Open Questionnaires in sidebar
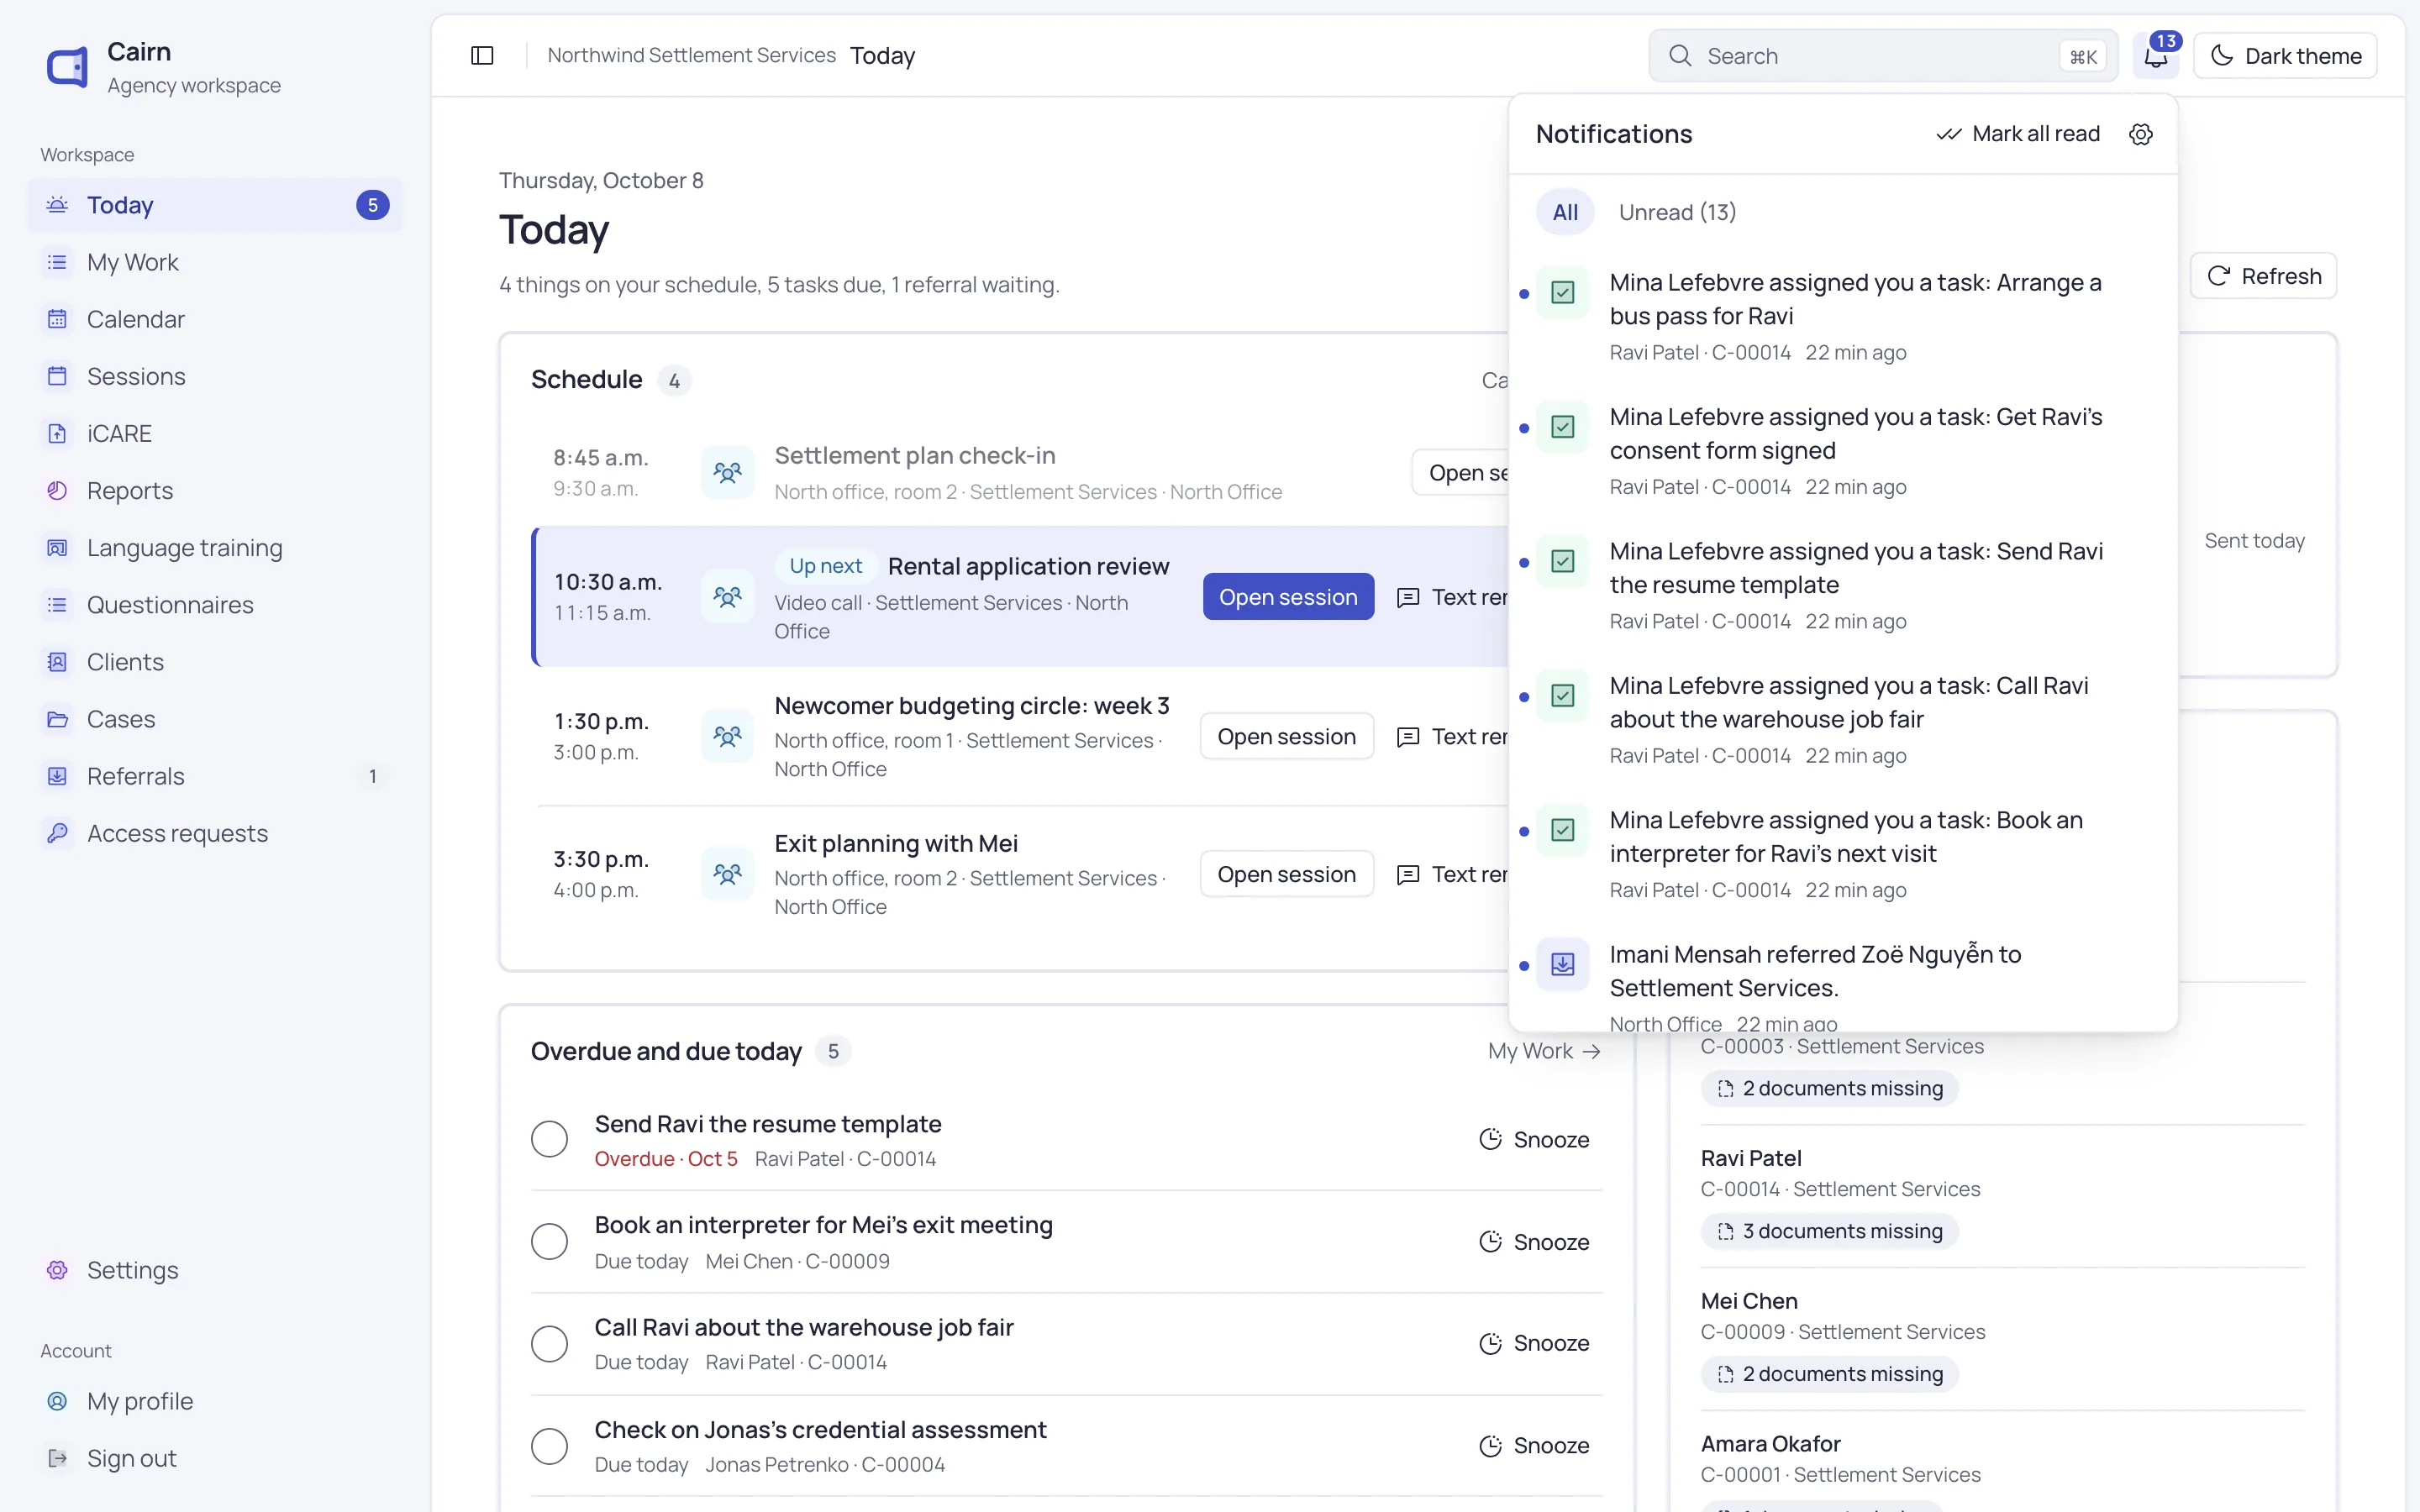The width and height of the screenshot is (2420, 1512). [x=215, y=605]
